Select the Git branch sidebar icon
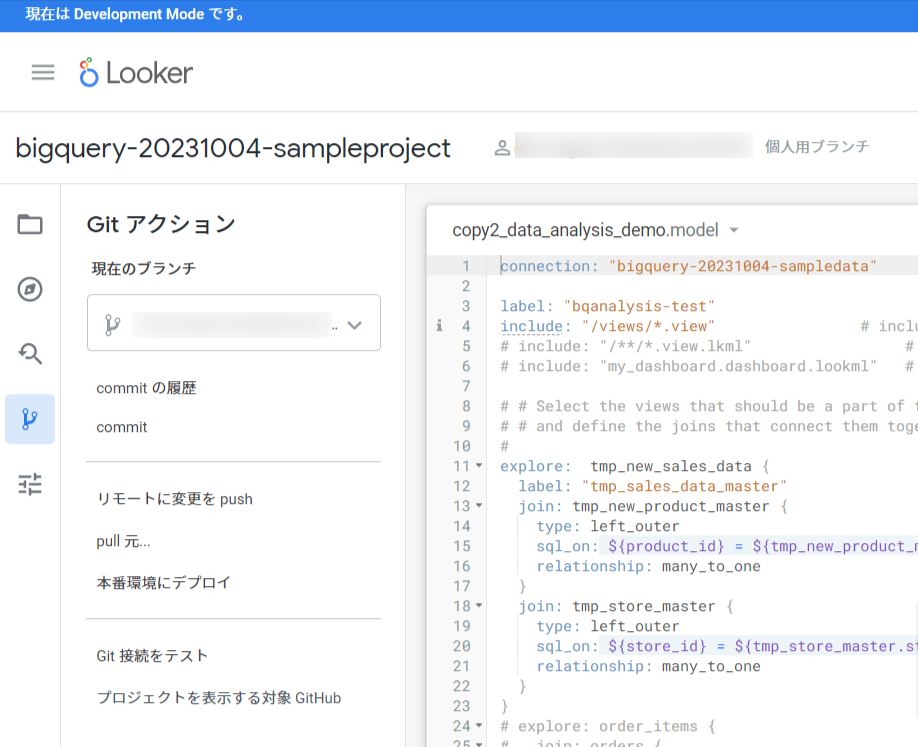Viewport: 918px width, 747px height. click(x=29, y=419)
